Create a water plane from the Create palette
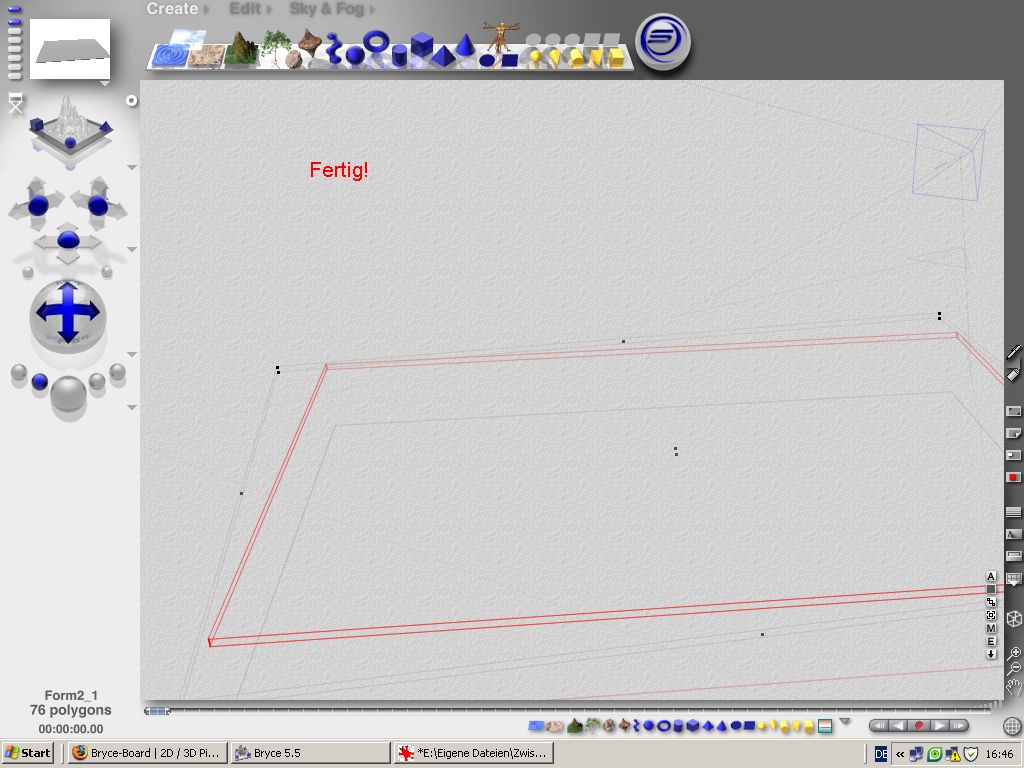The width and height of the screenshot is (1024, 768). coord(168,56)
